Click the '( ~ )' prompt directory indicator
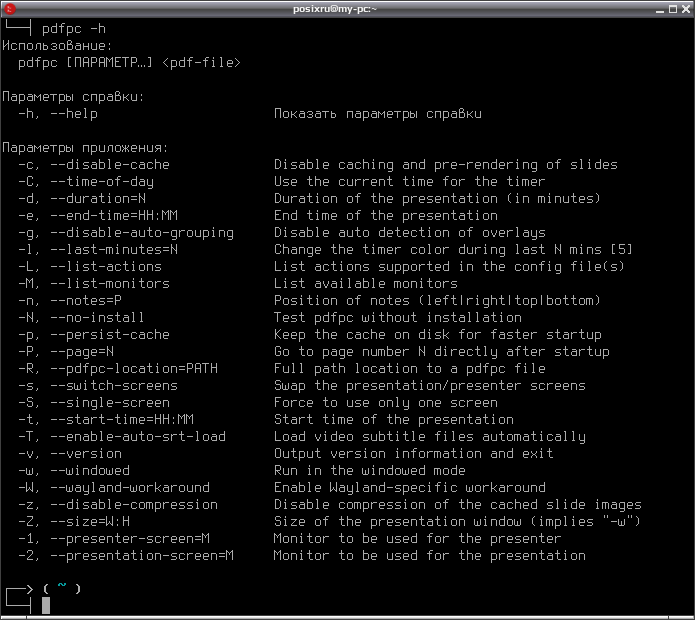The width and height of the screenshot is (695, 620). 62,589
